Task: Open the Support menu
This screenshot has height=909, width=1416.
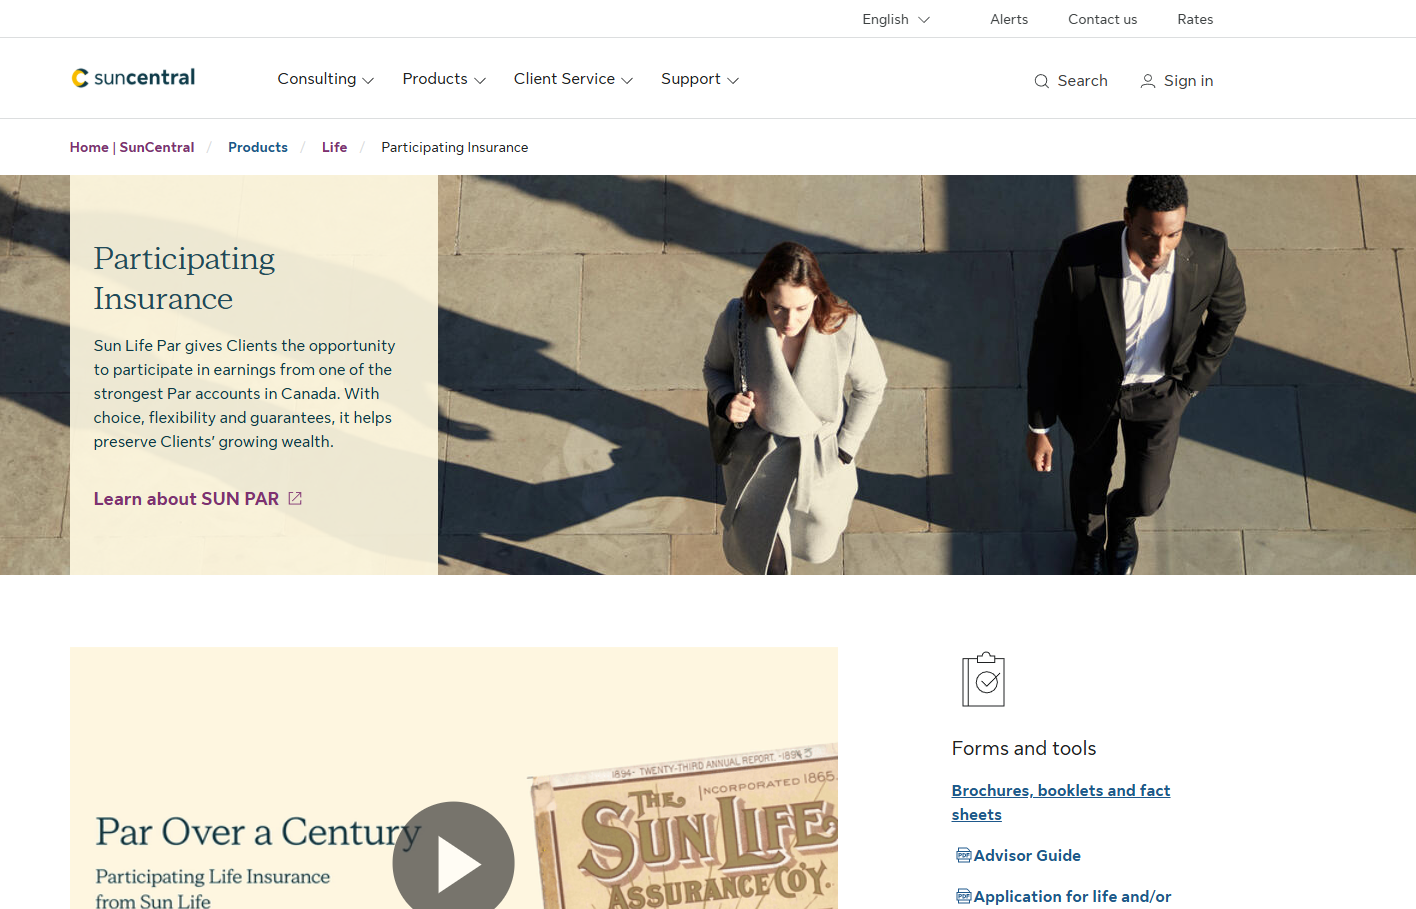Action: pos(699,79)
